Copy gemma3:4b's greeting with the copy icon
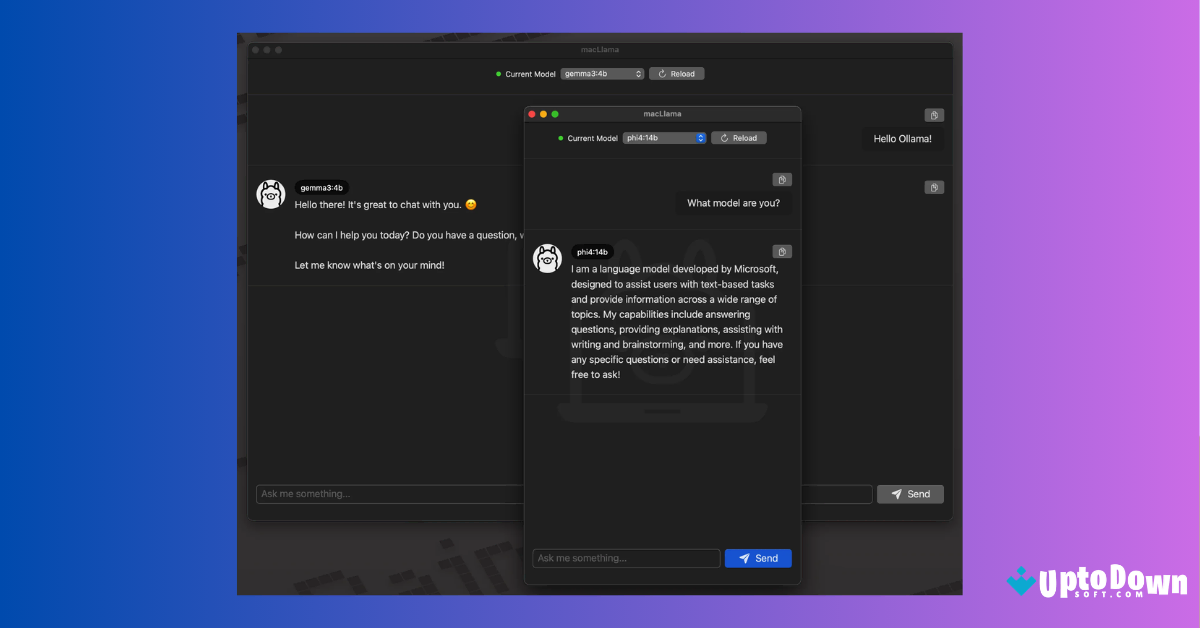This screenshot has width=1200, height=628. 934,187
